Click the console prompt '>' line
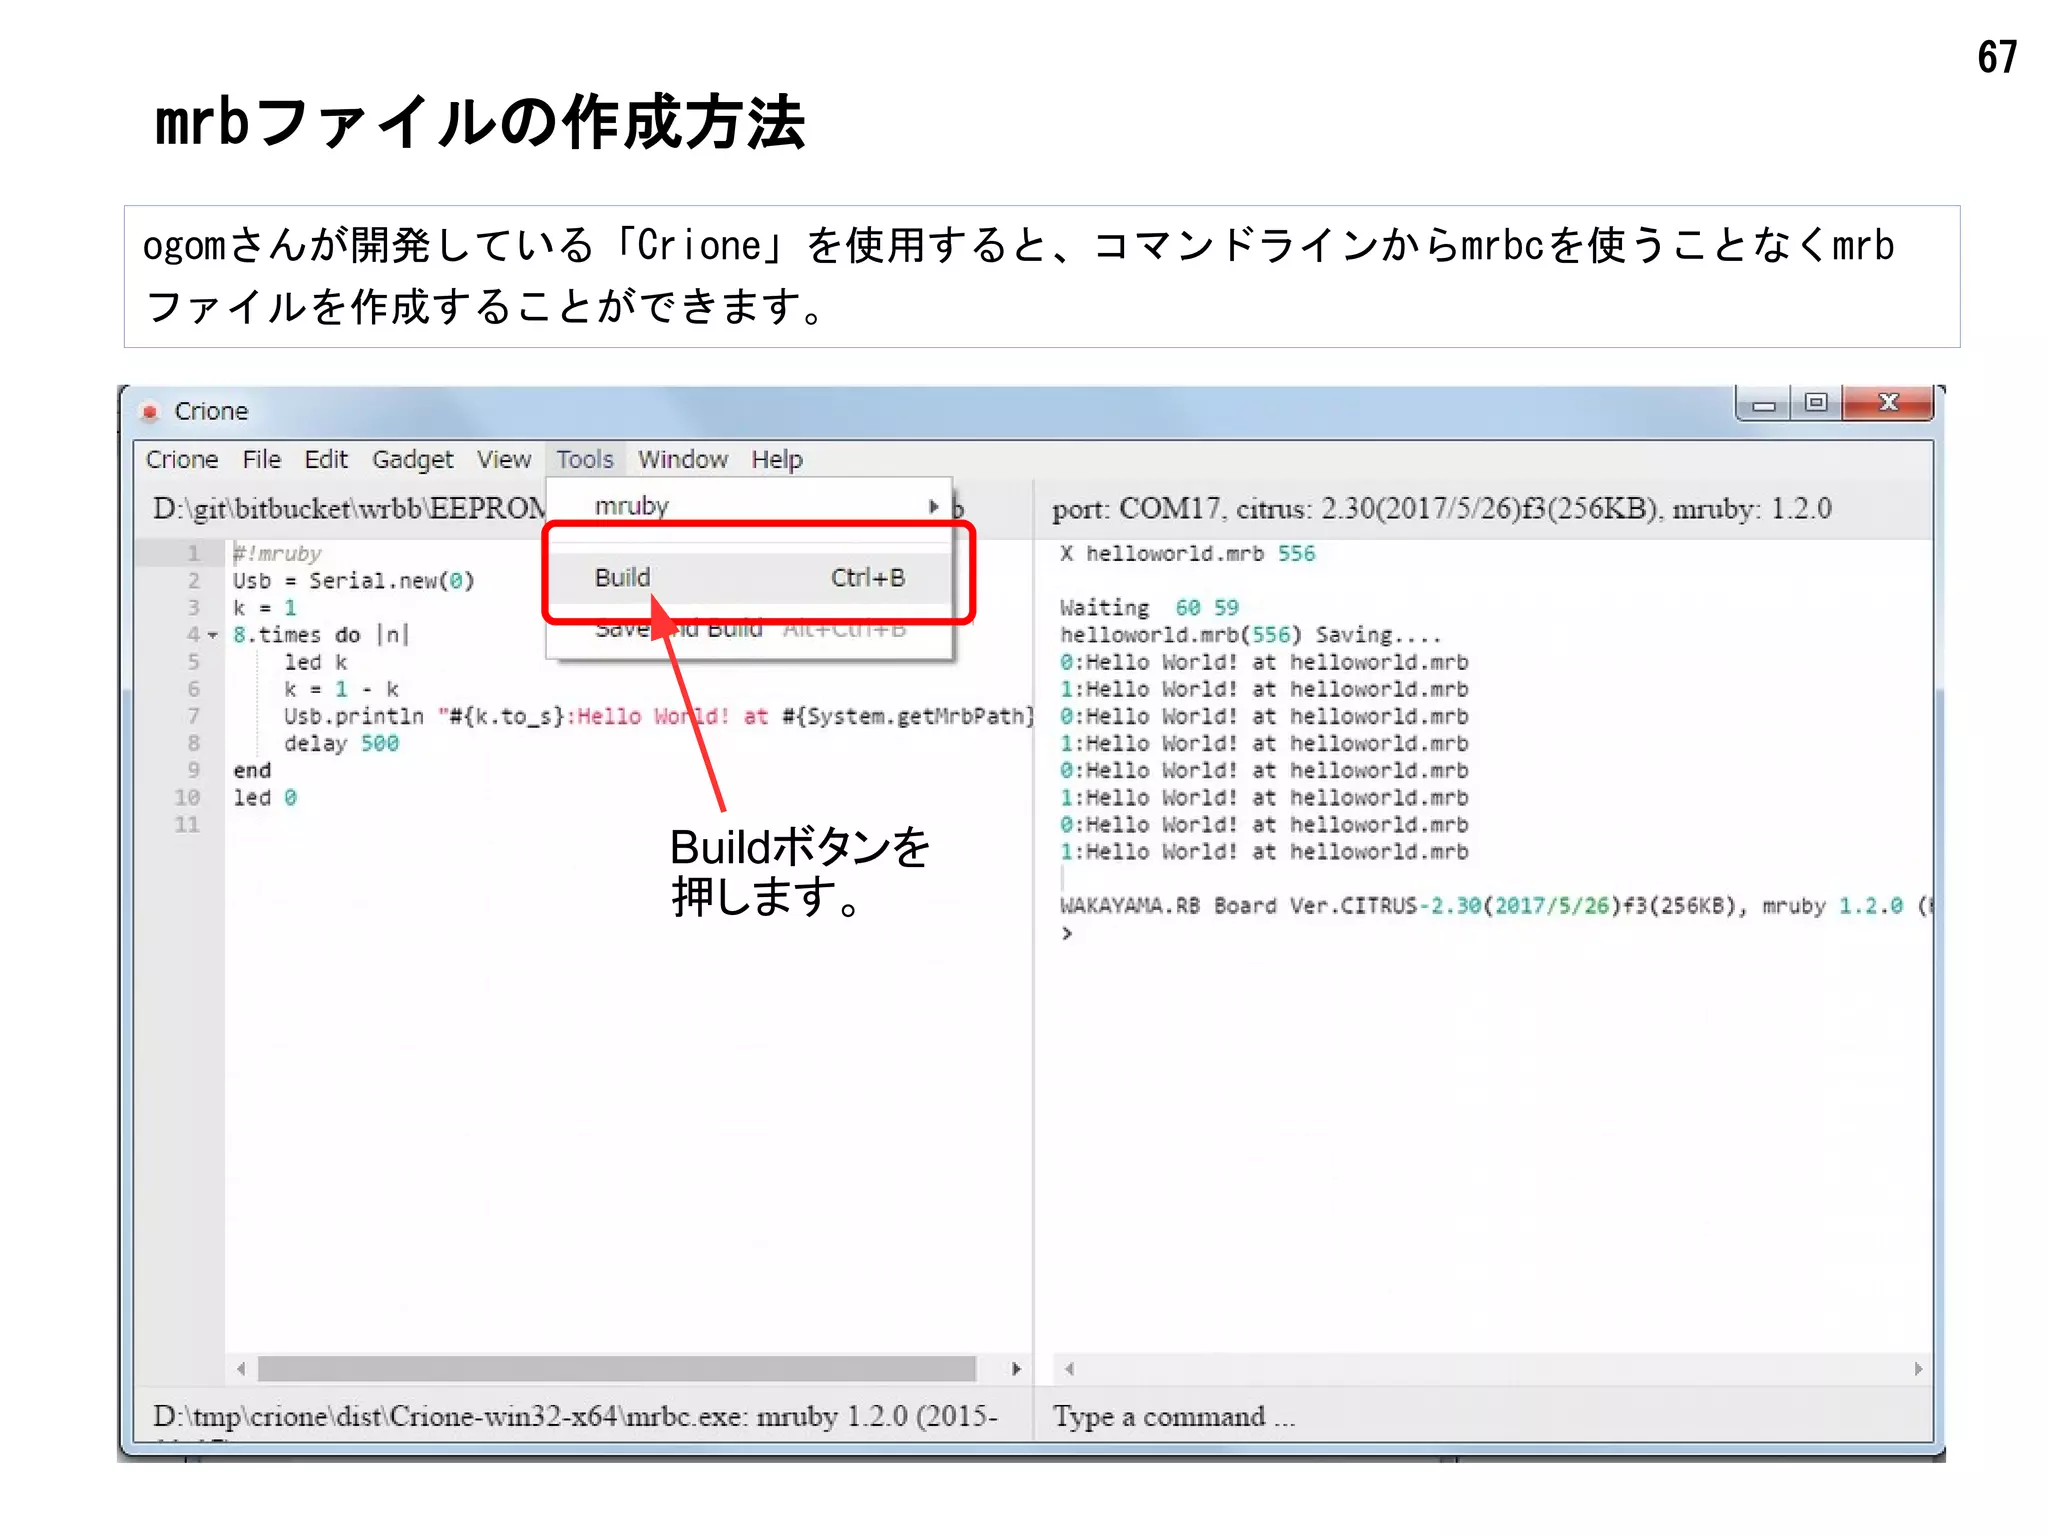This screenshot has width=2048, height=1536. tap(1067, 933)
